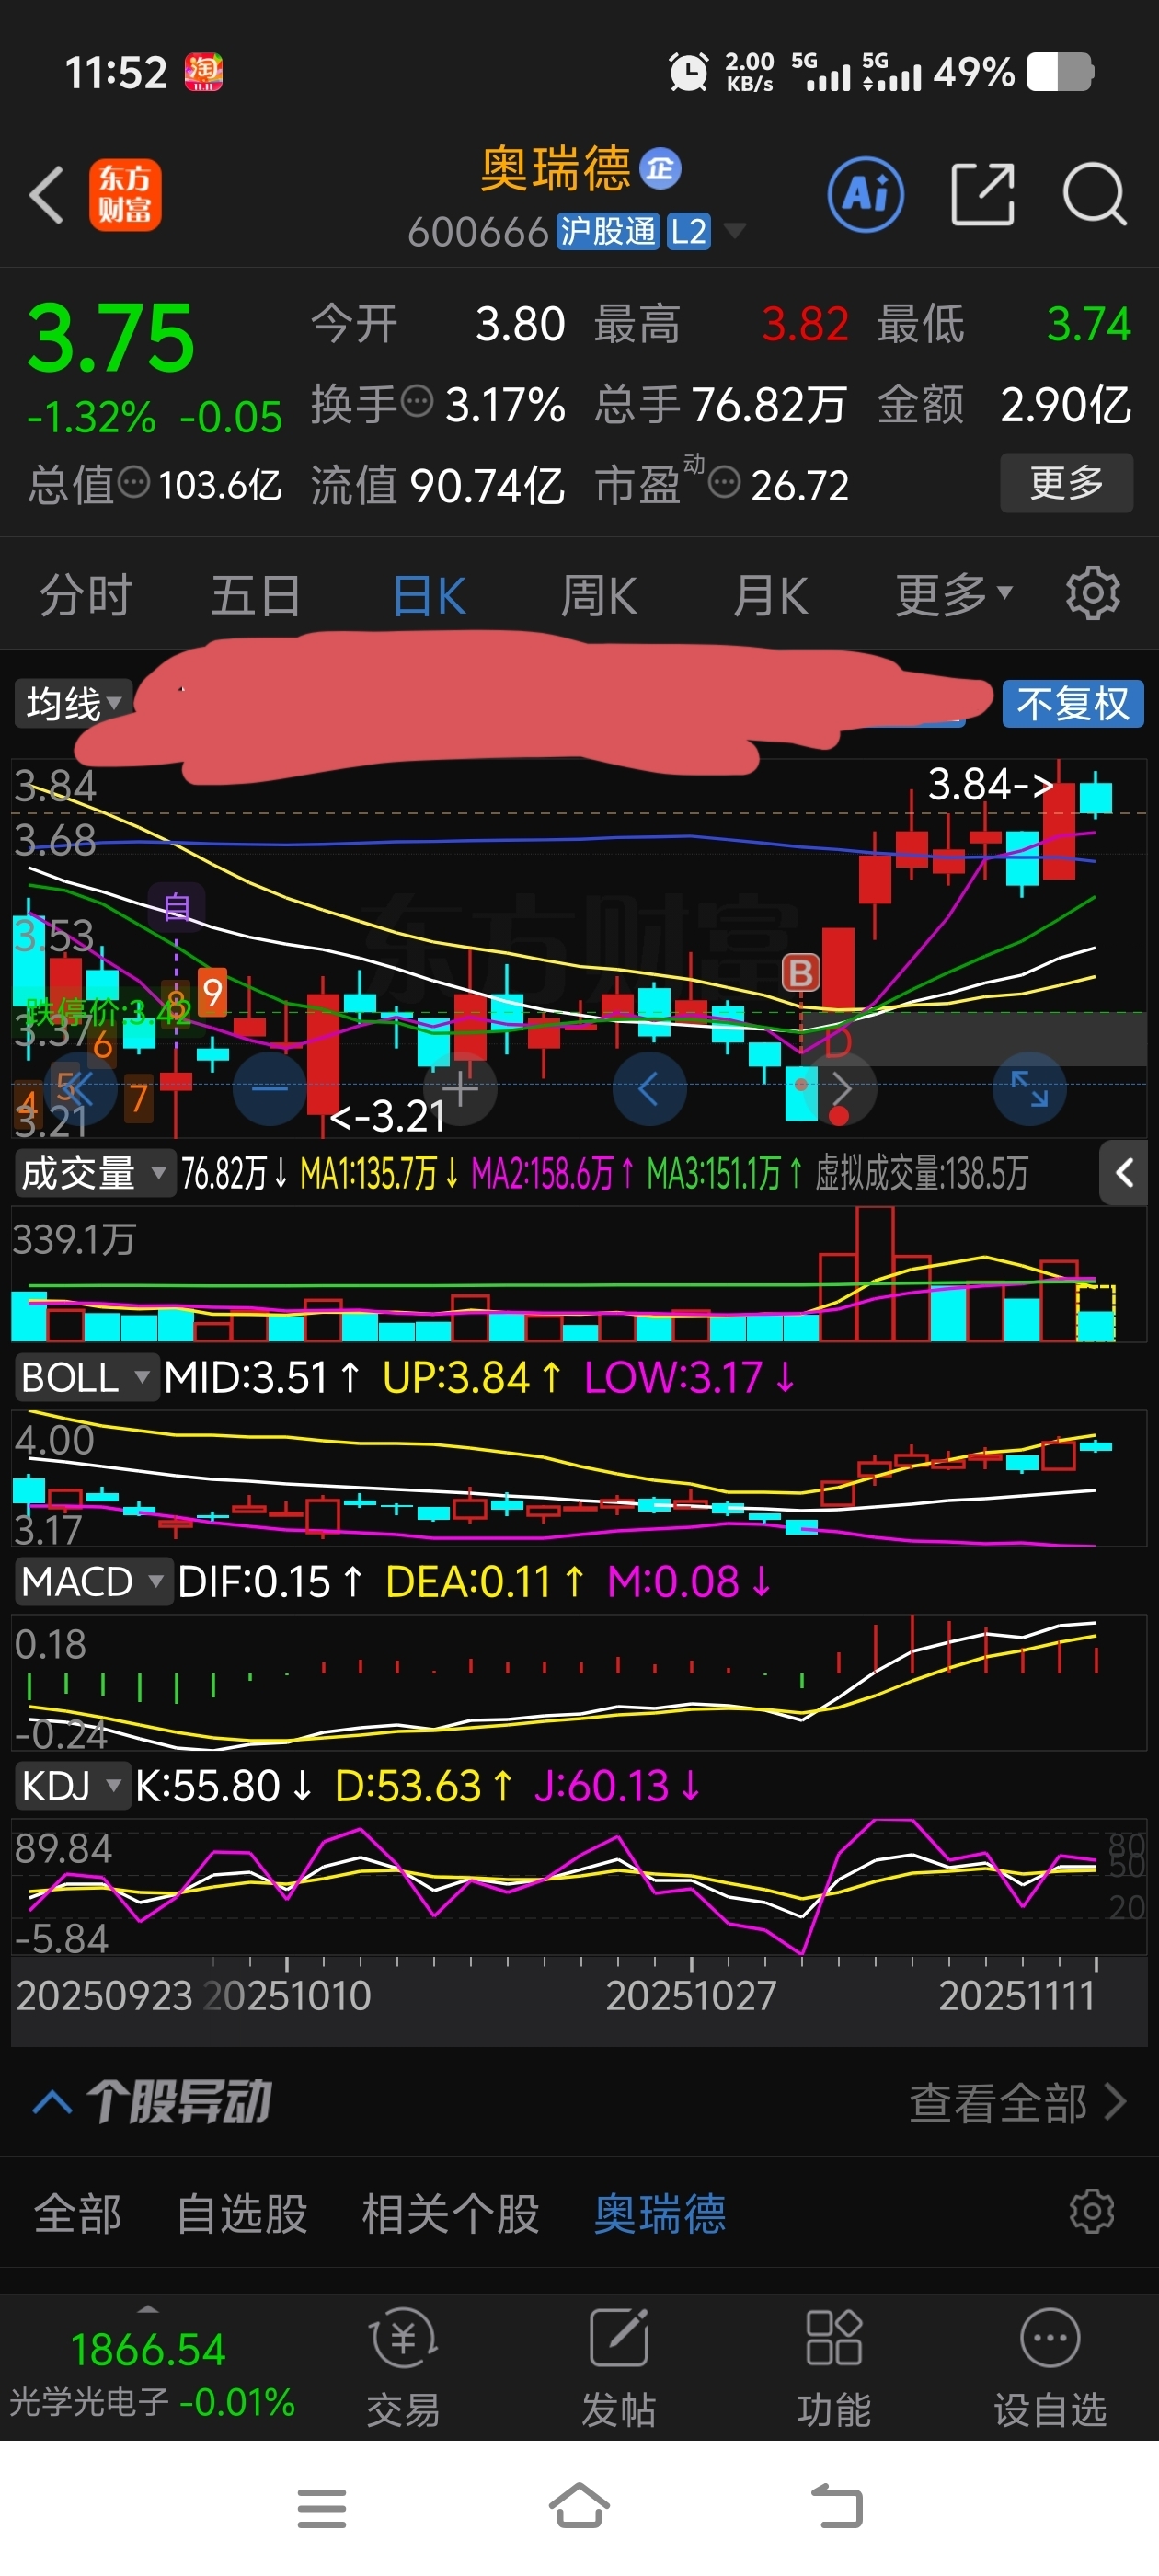Screen dimensions: 1159x2576
Task: Tap the 更多 quote details button
Action: click(1066, 483)
